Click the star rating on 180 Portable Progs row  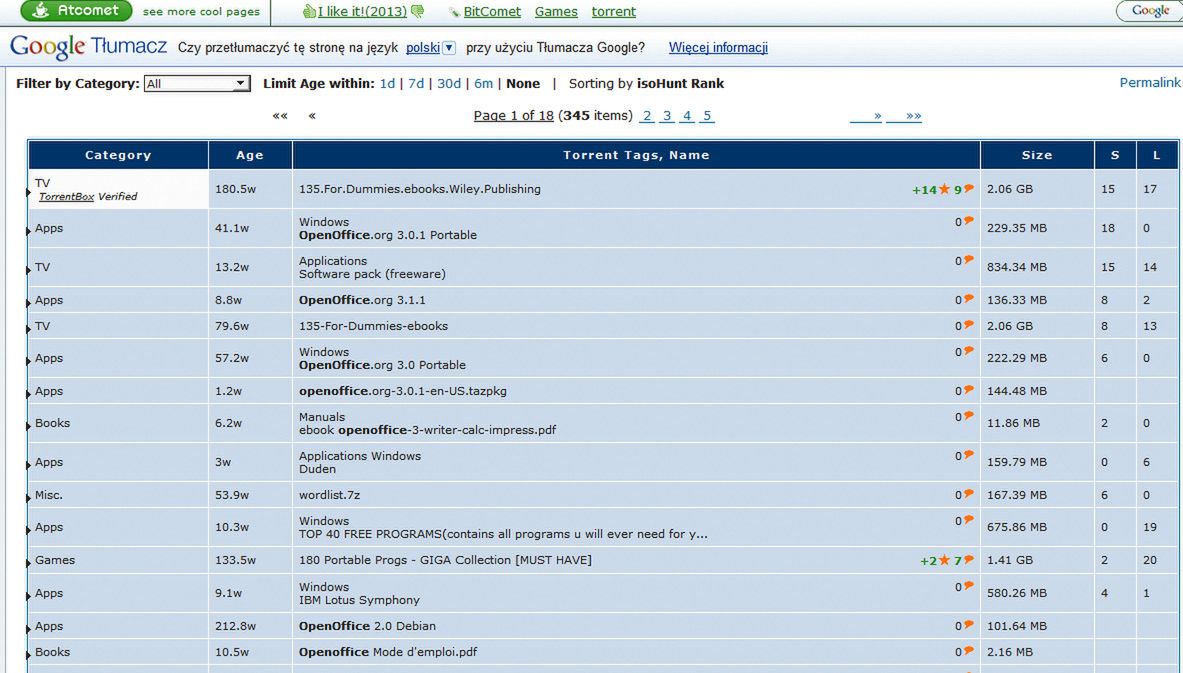coord(944,561)
